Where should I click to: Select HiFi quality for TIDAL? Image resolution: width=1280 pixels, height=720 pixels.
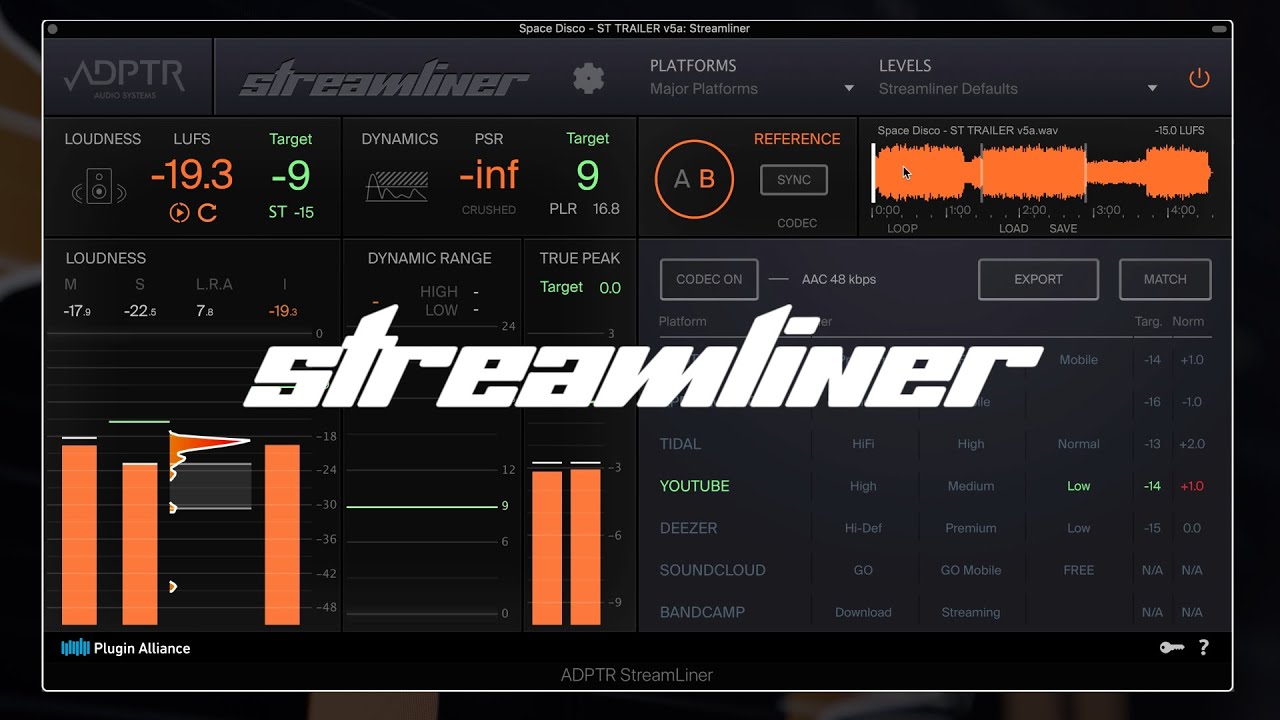point(863,443)
